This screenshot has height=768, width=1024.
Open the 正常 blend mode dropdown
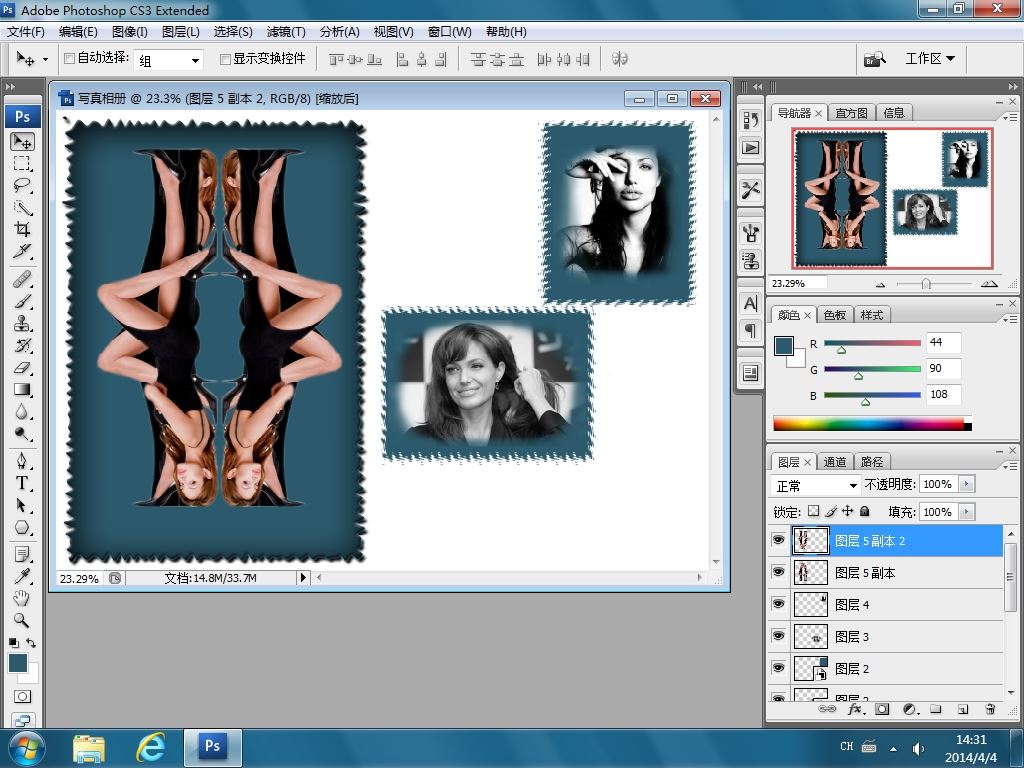point(815,485)
